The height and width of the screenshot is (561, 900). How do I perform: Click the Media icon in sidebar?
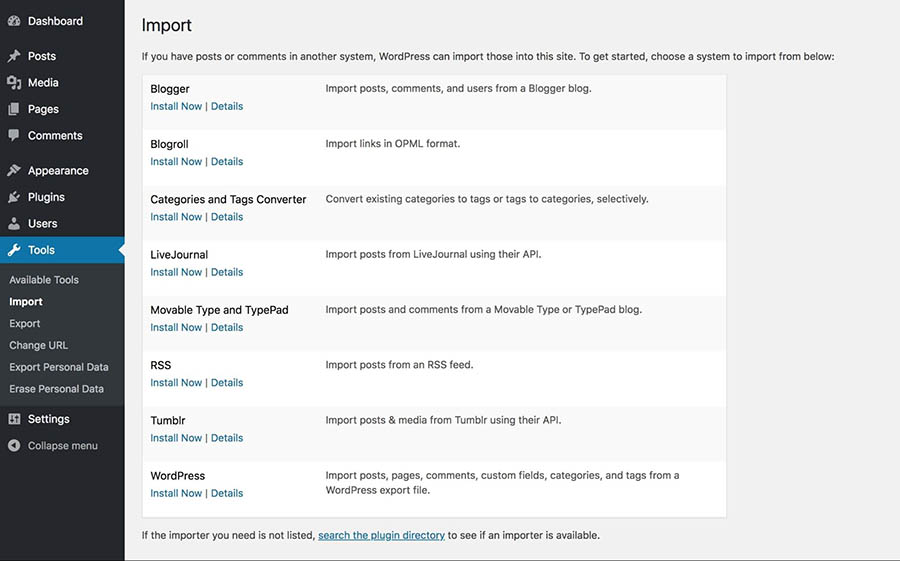[14, 83]
